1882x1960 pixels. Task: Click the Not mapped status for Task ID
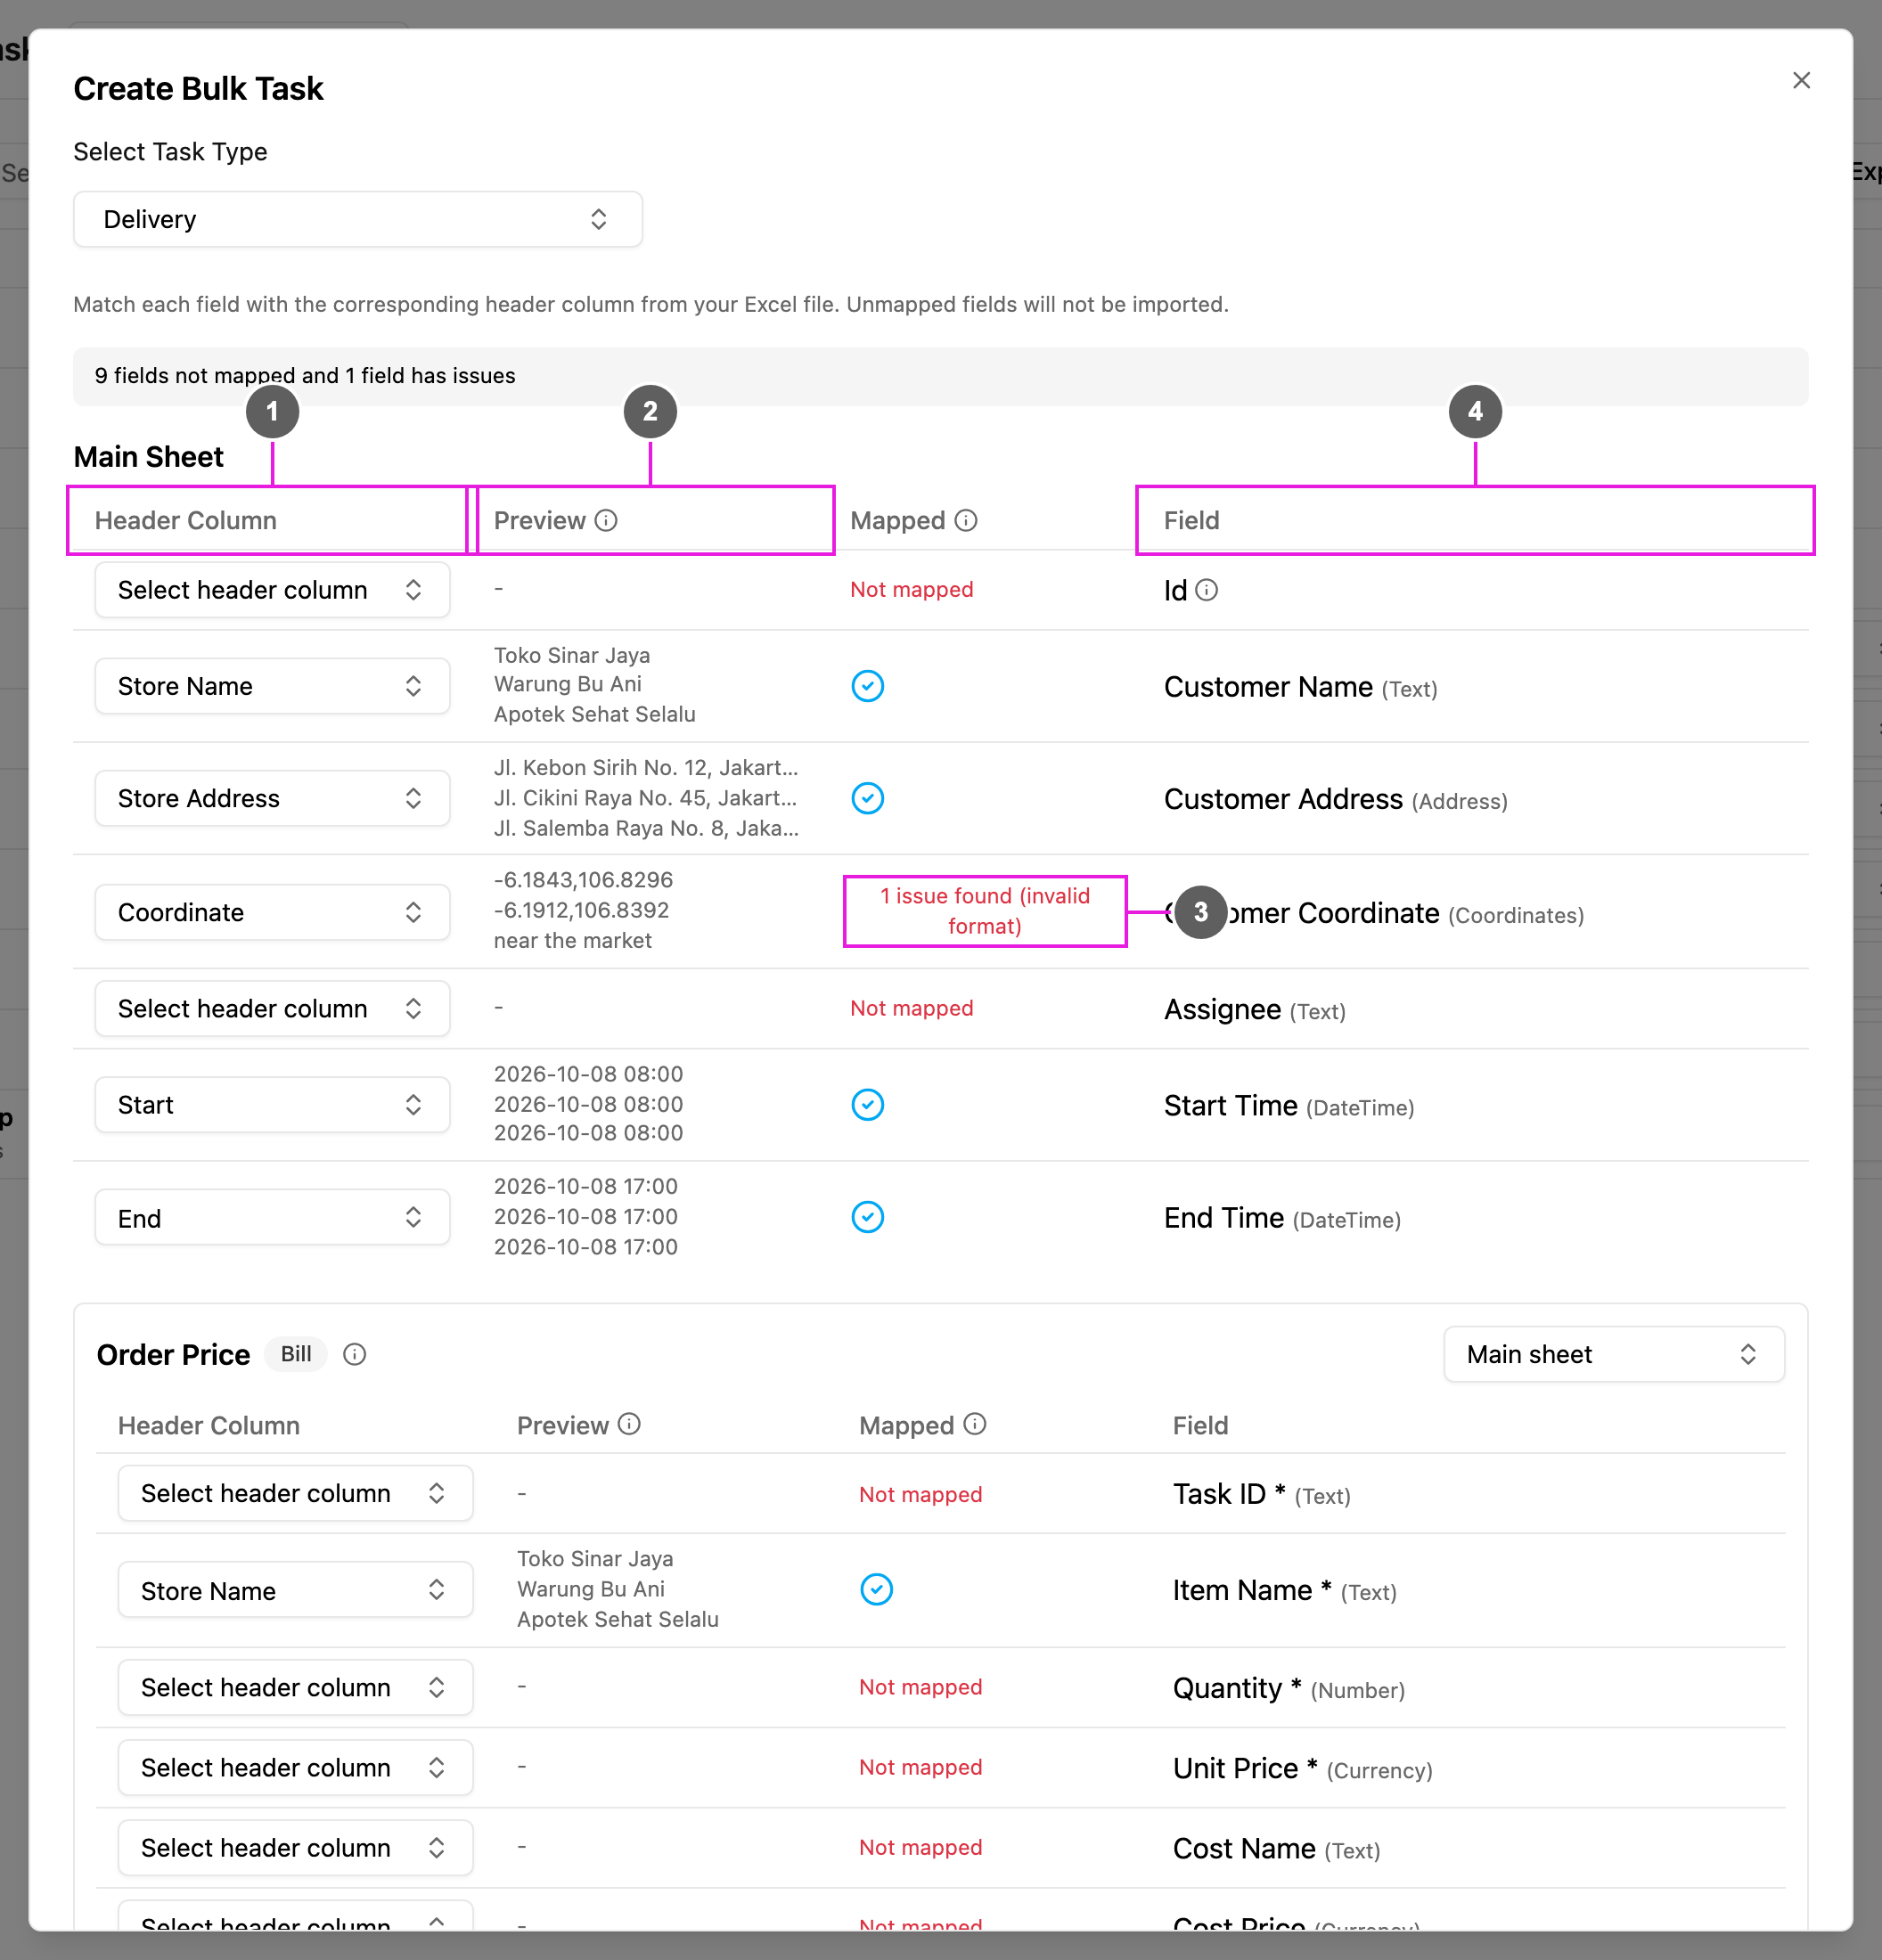tap(920, 1494)
